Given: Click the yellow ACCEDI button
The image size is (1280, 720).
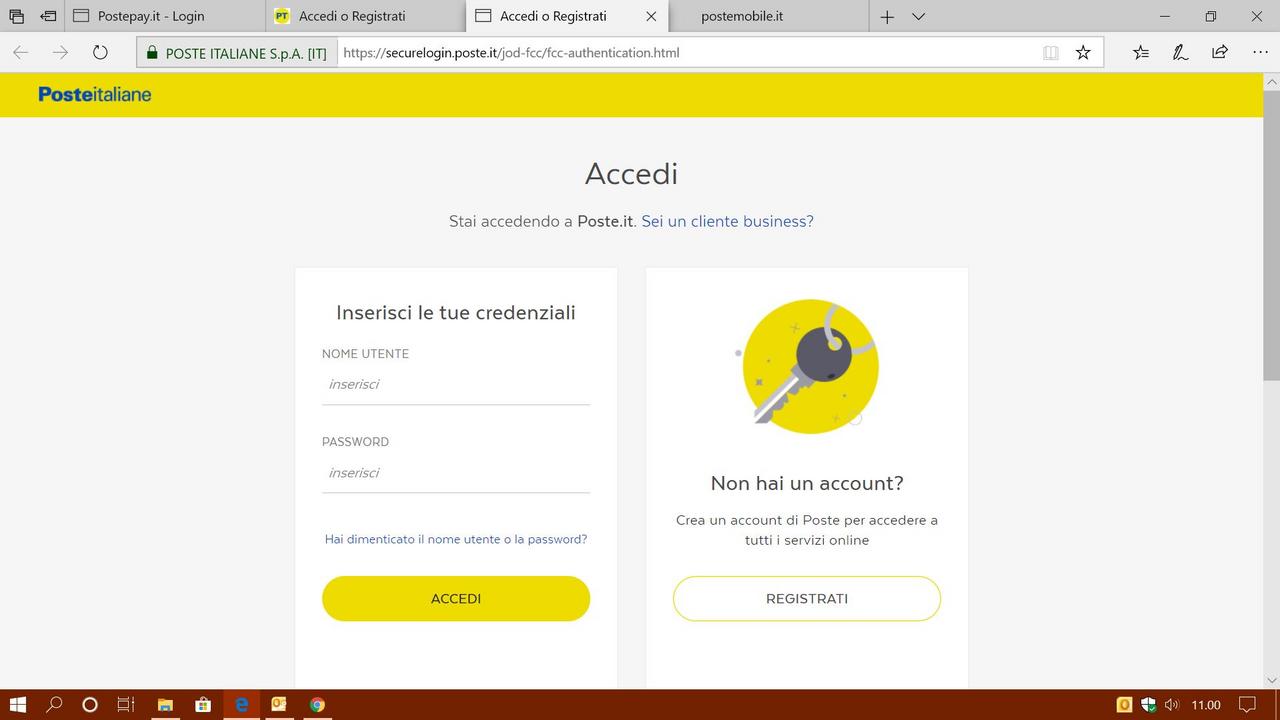Looking at the screenshot, I should [456, 598].
